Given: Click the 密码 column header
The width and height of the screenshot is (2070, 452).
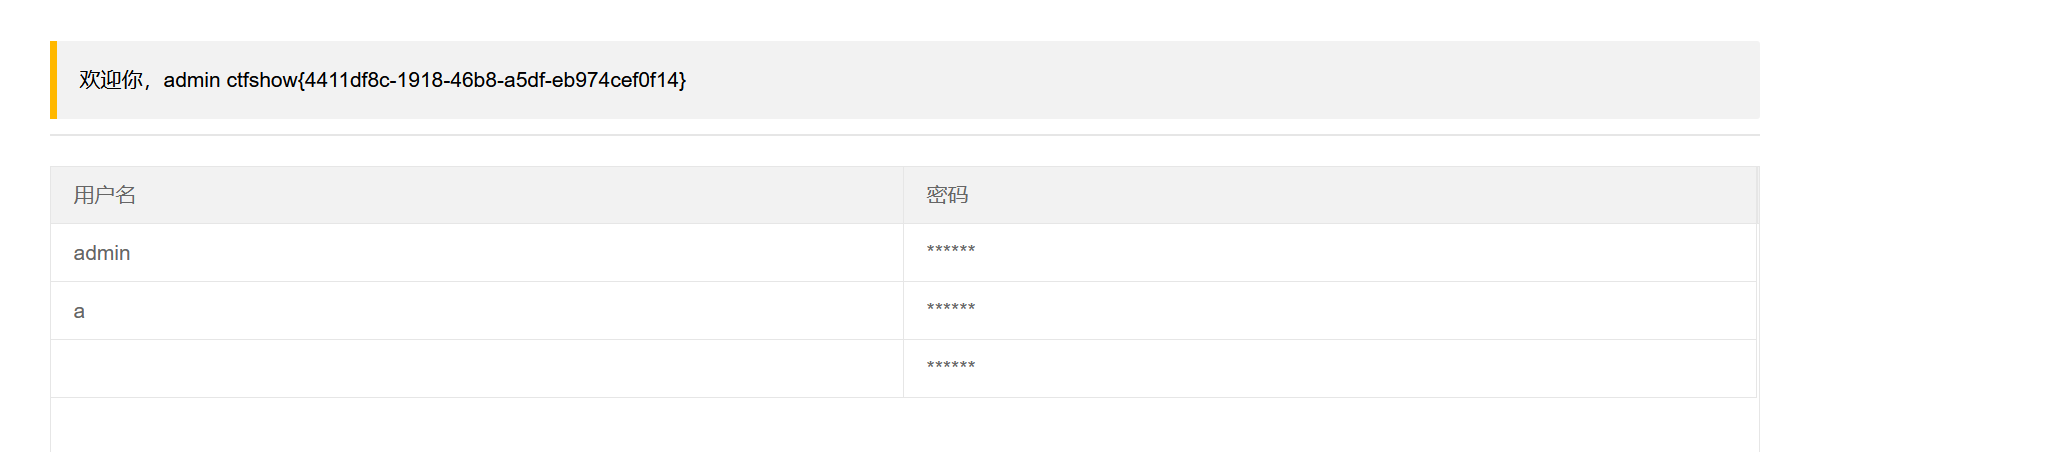Looking at the screenshot, I should click(x=947, y=195).
